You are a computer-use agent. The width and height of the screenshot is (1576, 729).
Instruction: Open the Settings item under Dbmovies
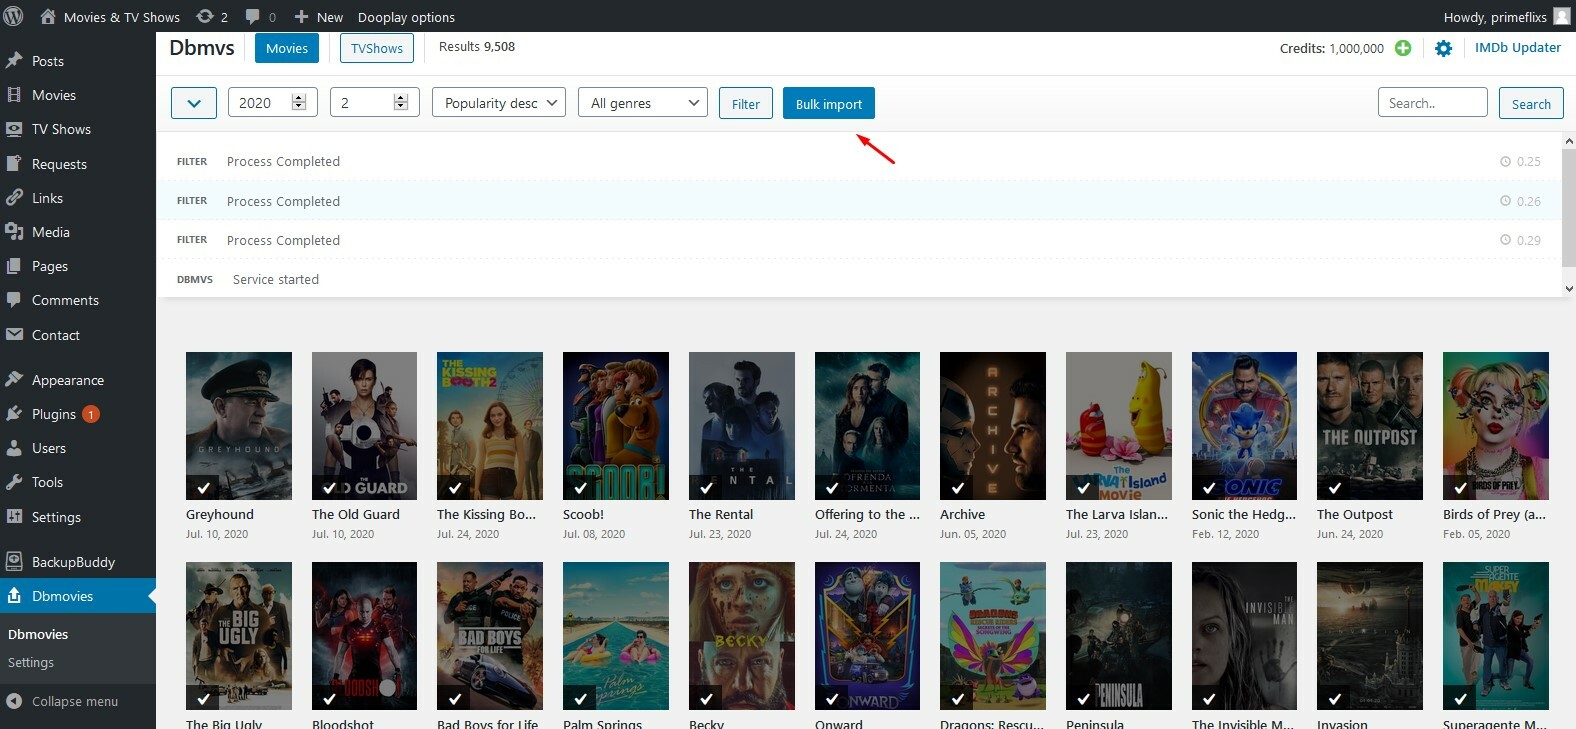(31, 662)
